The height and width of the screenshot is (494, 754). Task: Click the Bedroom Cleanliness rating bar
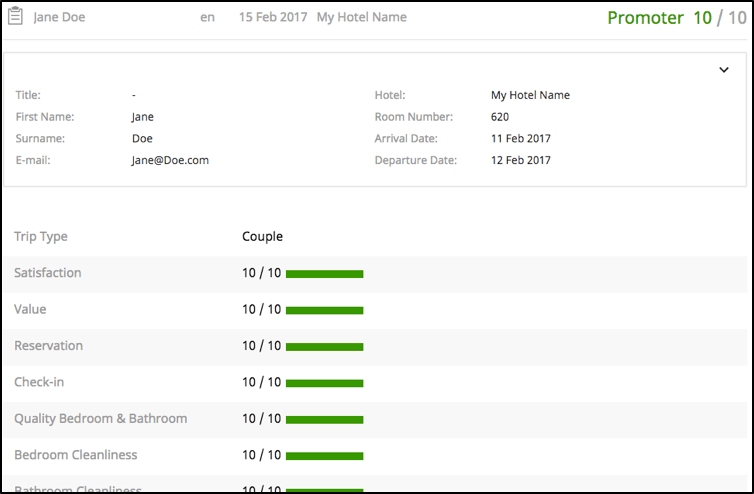click(324, 456)
